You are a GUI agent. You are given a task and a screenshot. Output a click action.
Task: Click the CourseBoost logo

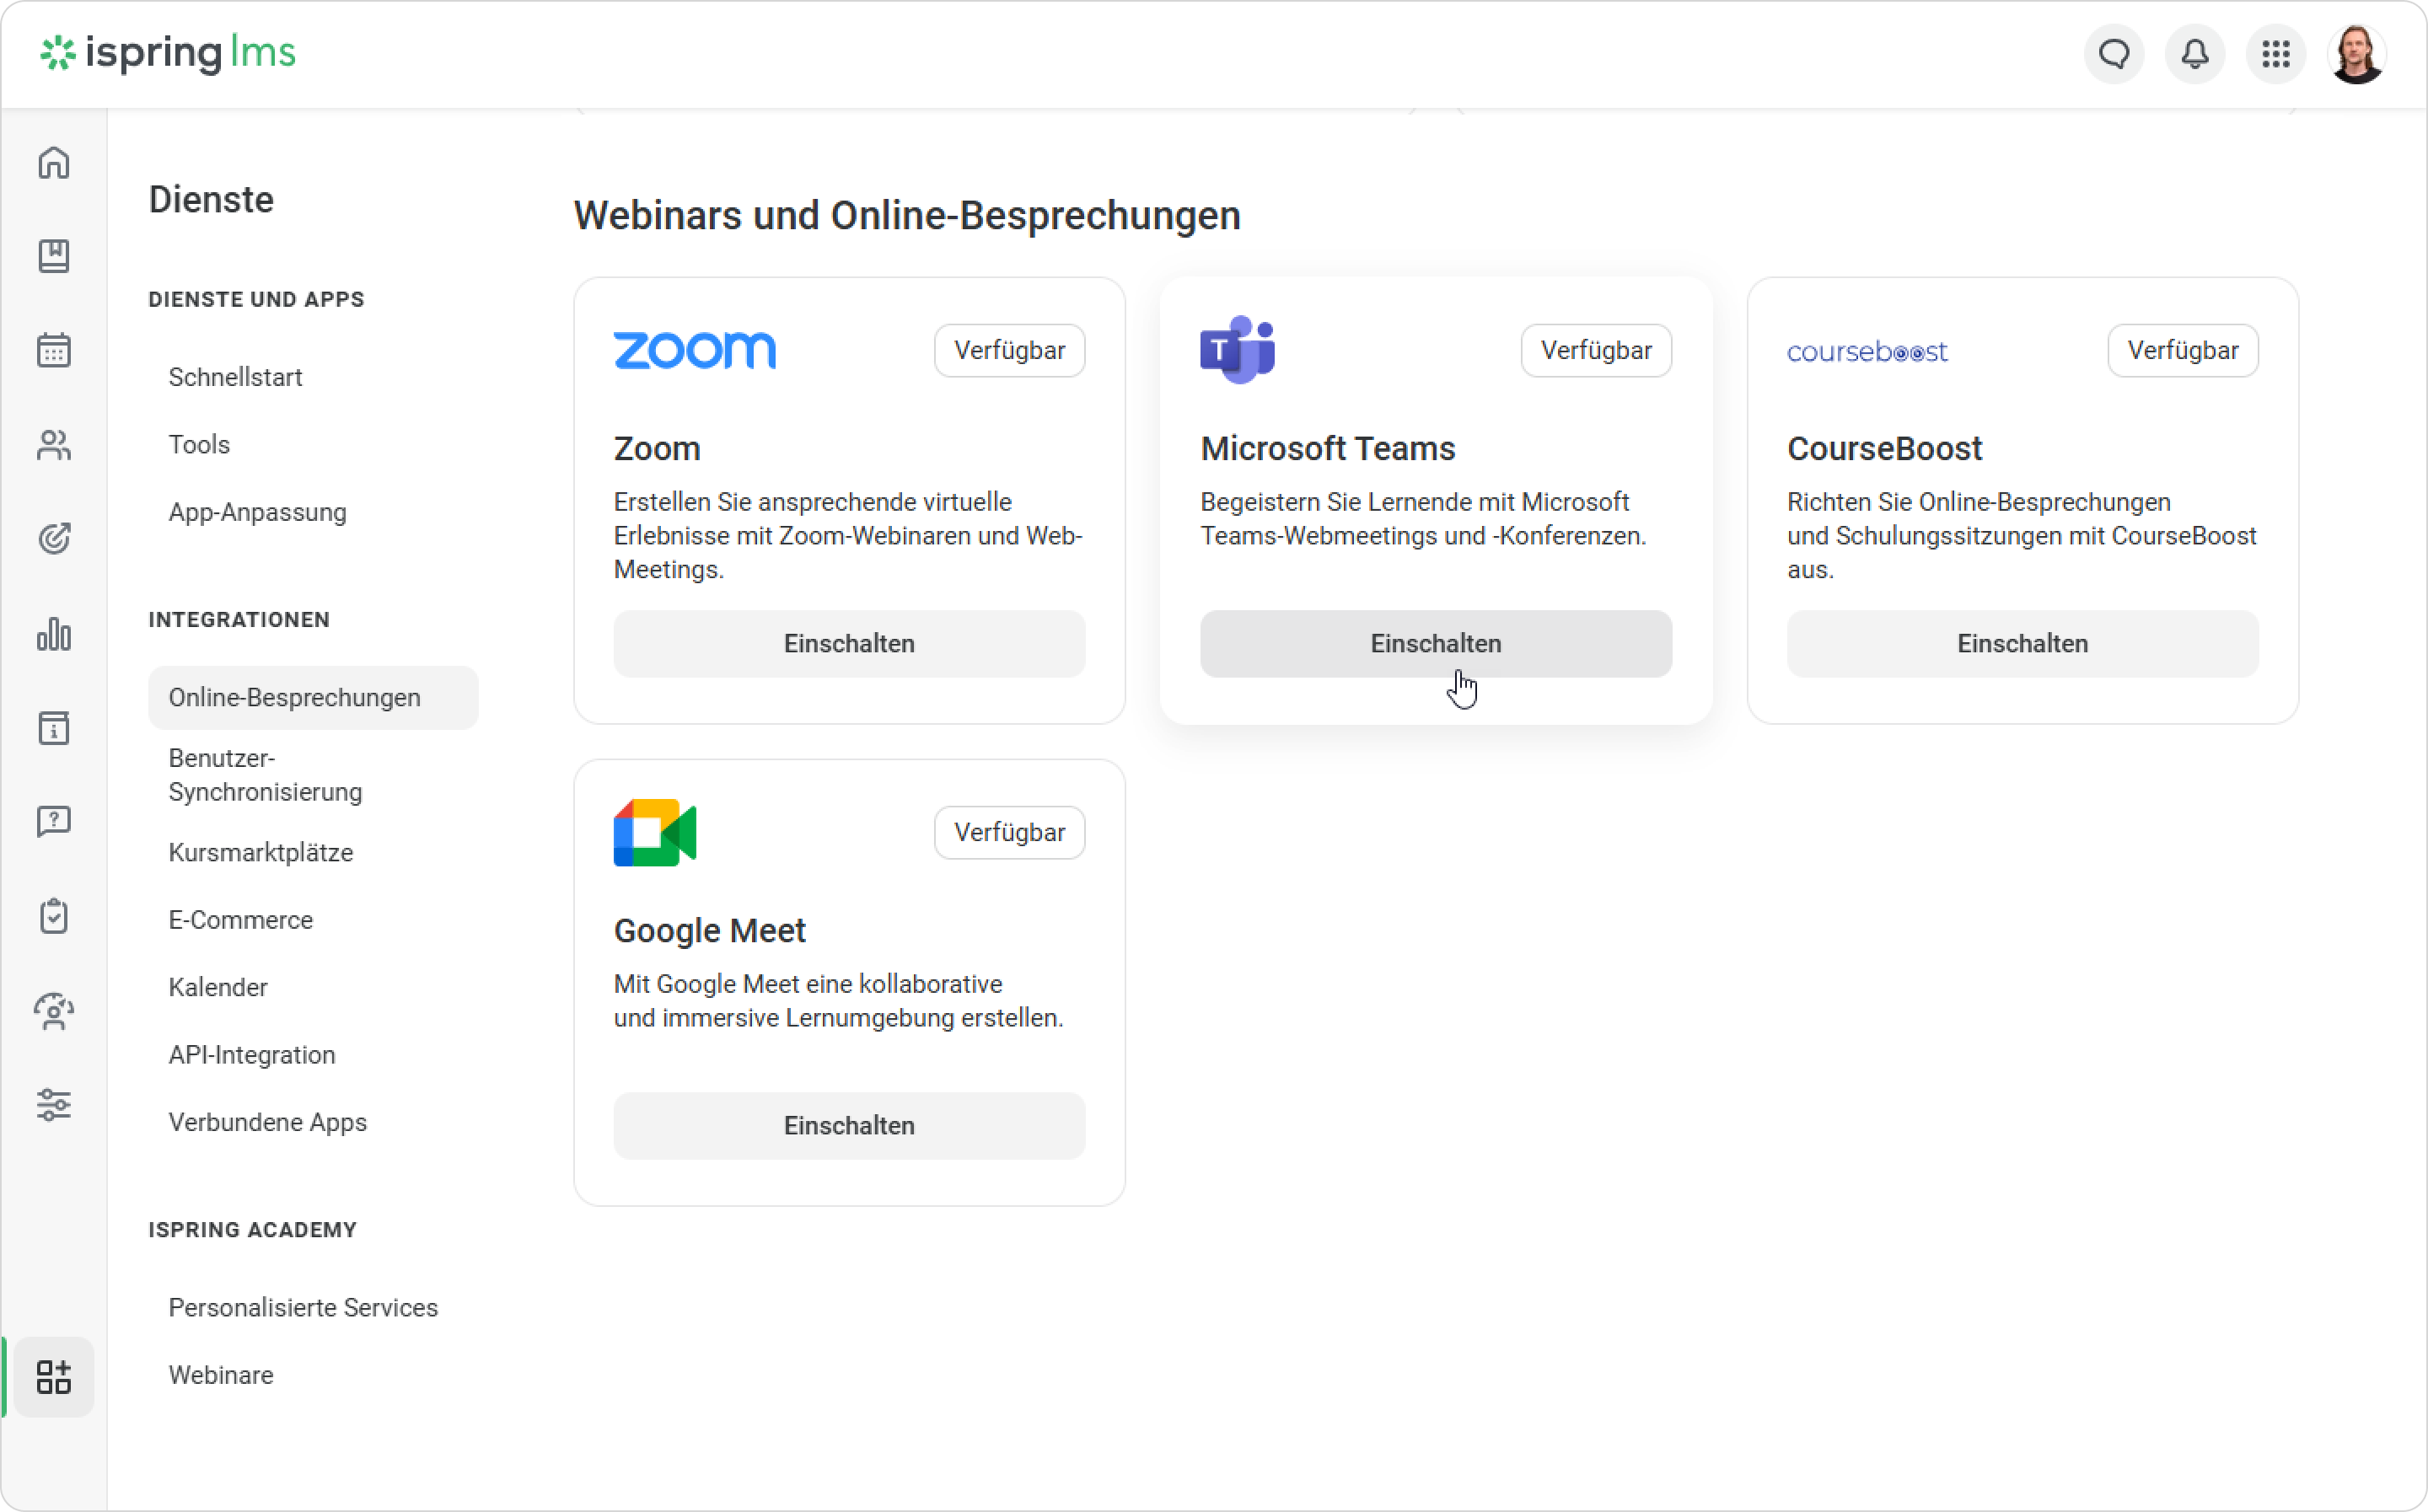1867,351
